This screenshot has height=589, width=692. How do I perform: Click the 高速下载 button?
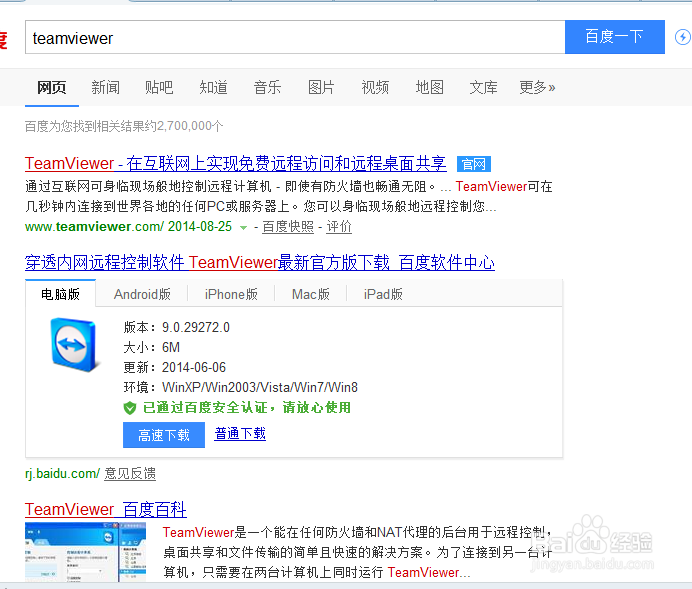pyautogui.click(x=164, y=435)
